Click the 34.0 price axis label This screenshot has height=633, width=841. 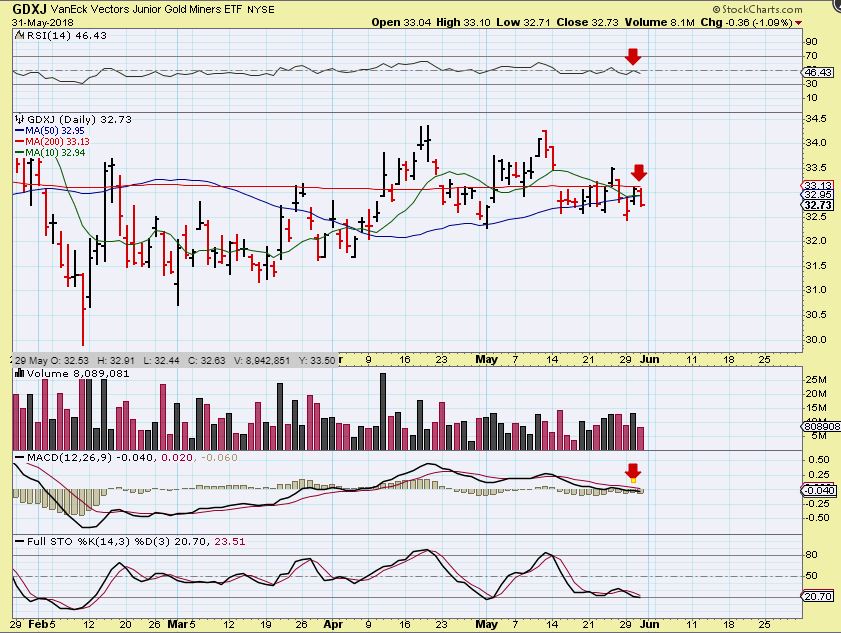click(x=815, y=143)
